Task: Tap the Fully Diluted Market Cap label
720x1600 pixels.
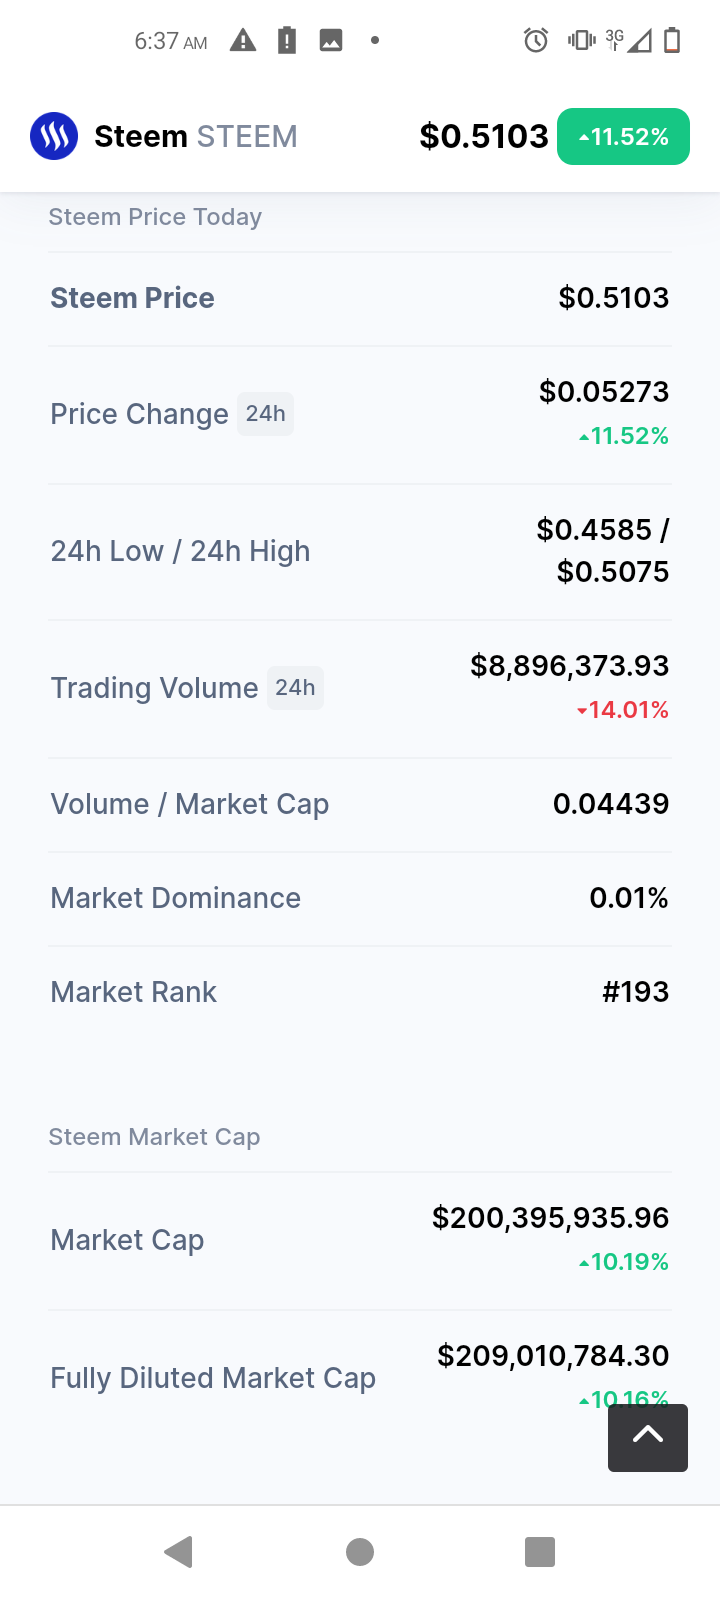Action: [x=213, y=1378]
